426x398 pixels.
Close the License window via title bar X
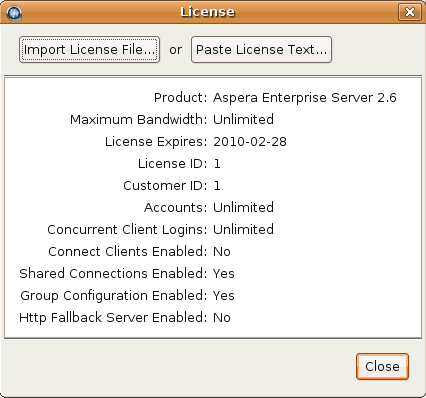(x=410, y=12)
